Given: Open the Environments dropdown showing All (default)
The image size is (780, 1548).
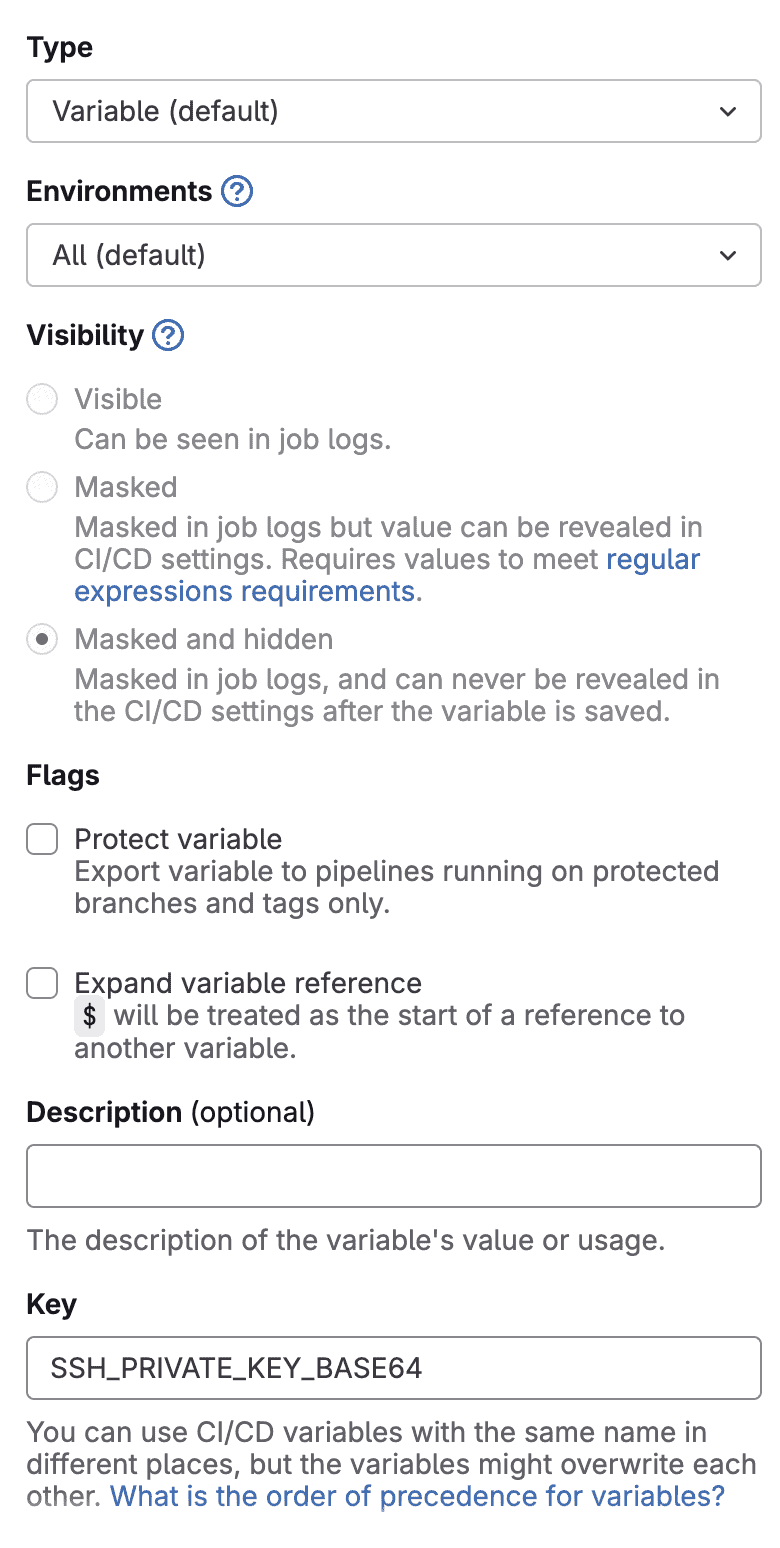Looking at the screenshot, I should 390,255.
